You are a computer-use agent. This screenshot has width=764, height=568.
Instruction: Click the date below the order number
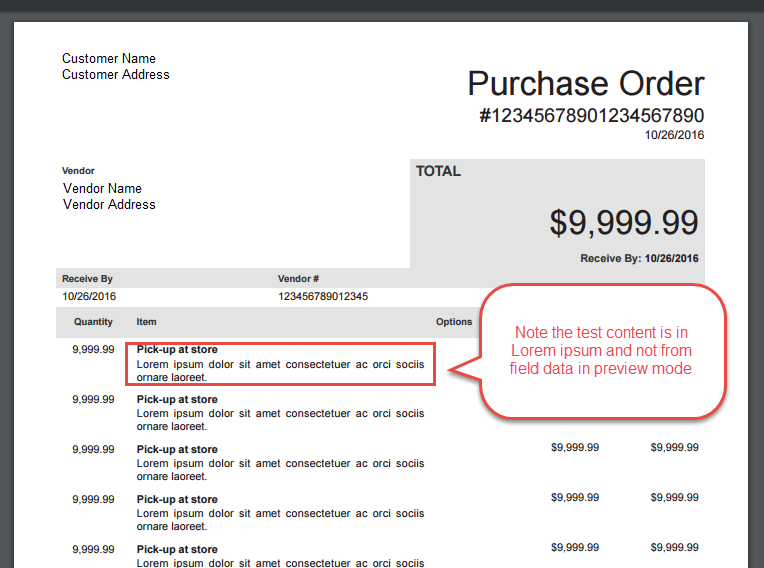(x=674, y=134)
